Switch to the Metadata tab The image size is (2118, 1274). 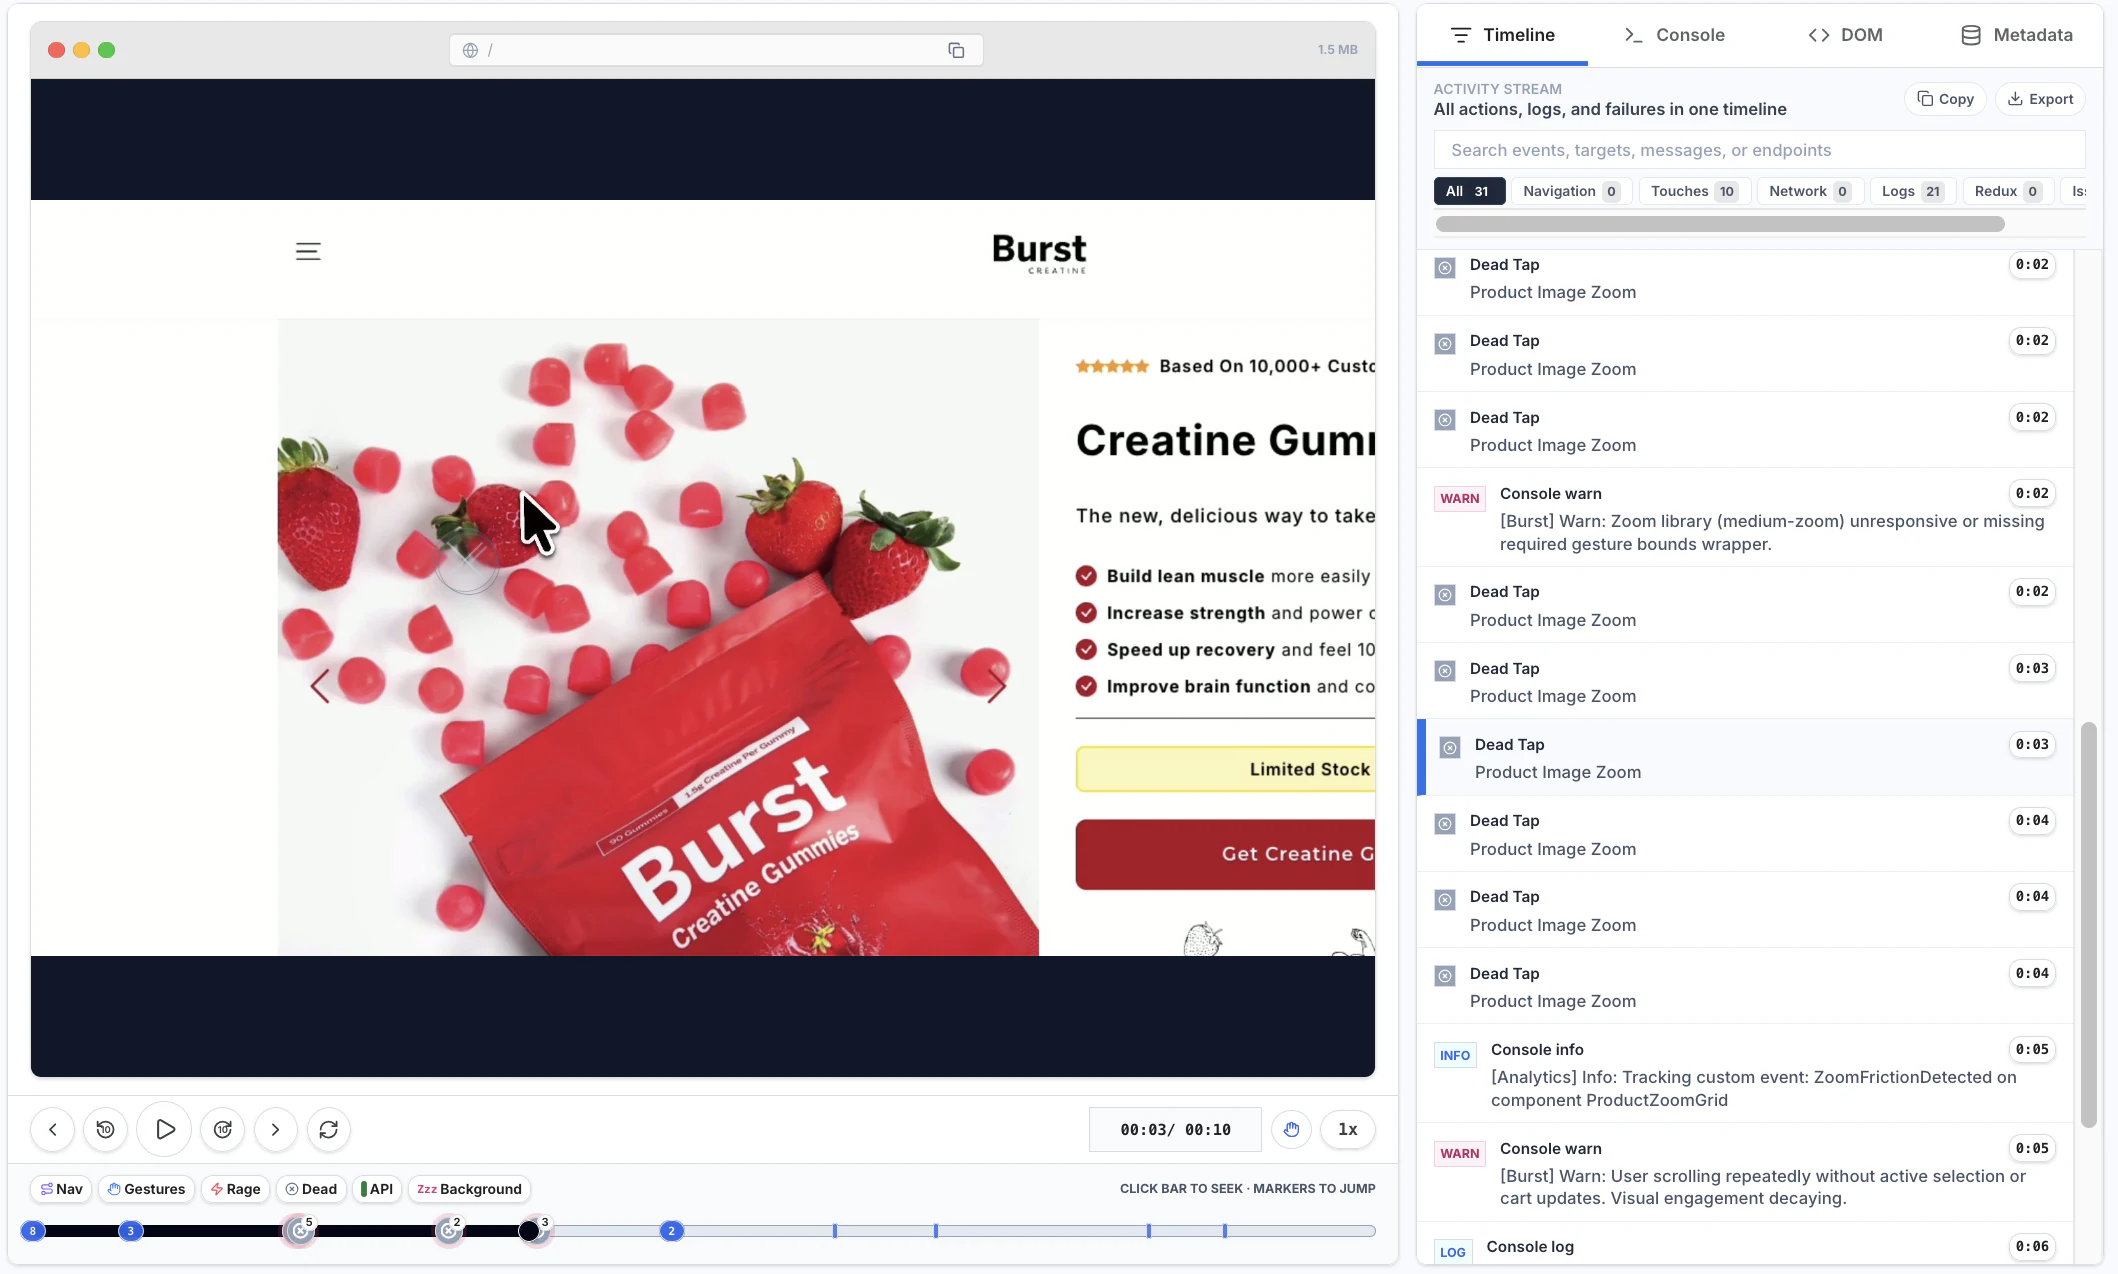[x=2016, y=35]
